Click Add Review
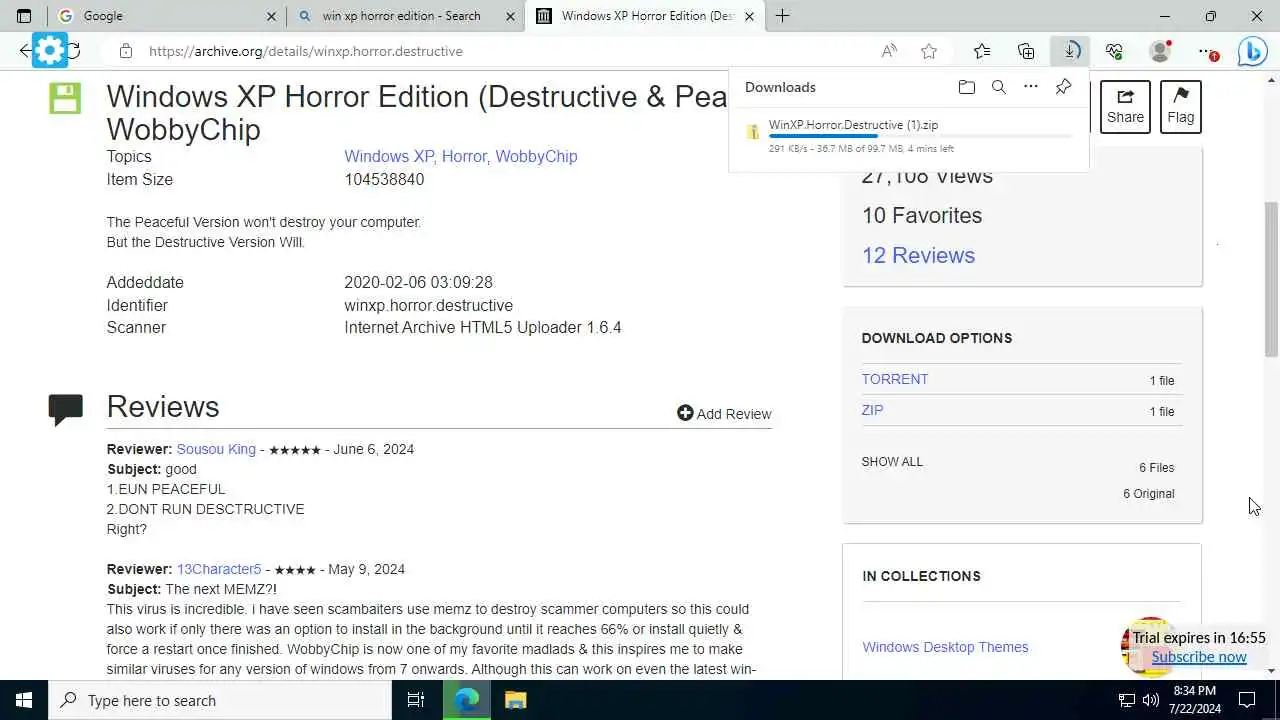Screen dimensions: 1280x720 724,414
